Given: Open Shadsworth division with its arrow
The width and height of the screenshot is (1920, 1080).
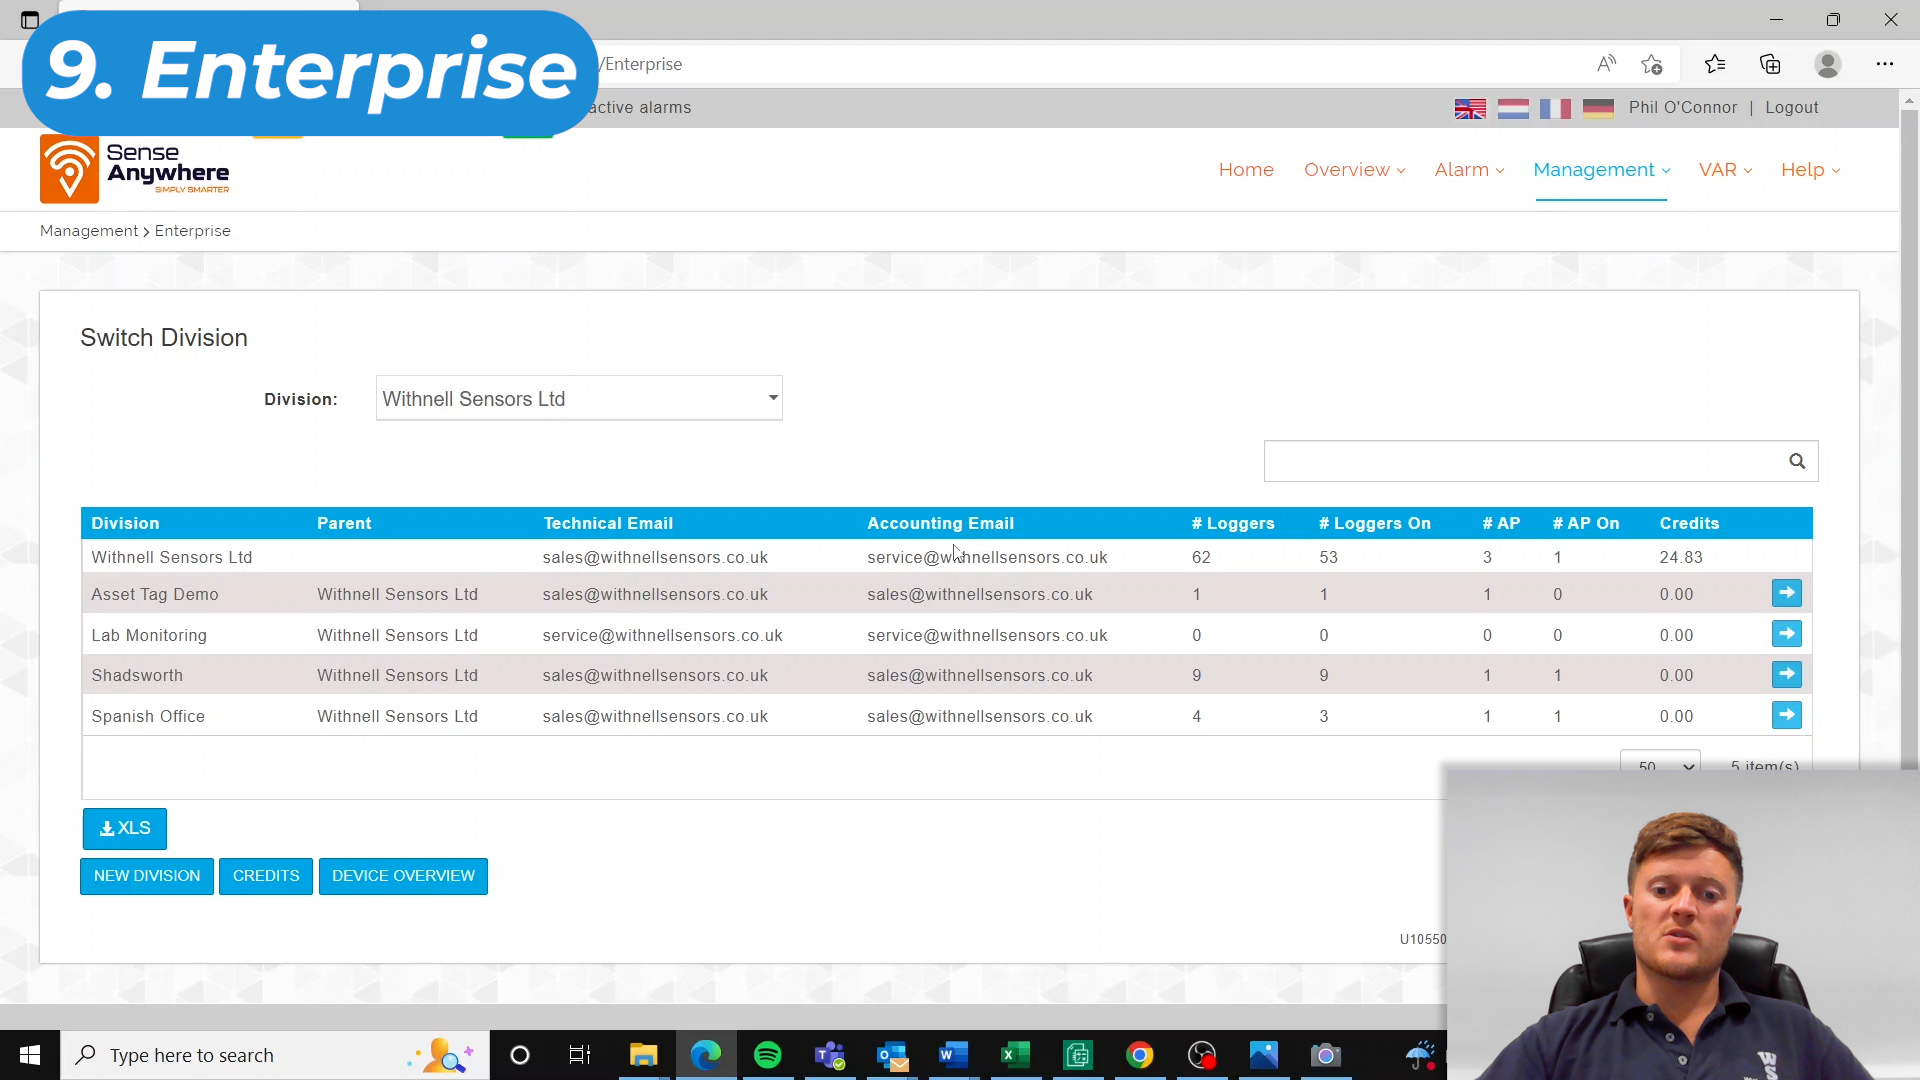Looking at the screenshot, I should tap(1787, 674).
